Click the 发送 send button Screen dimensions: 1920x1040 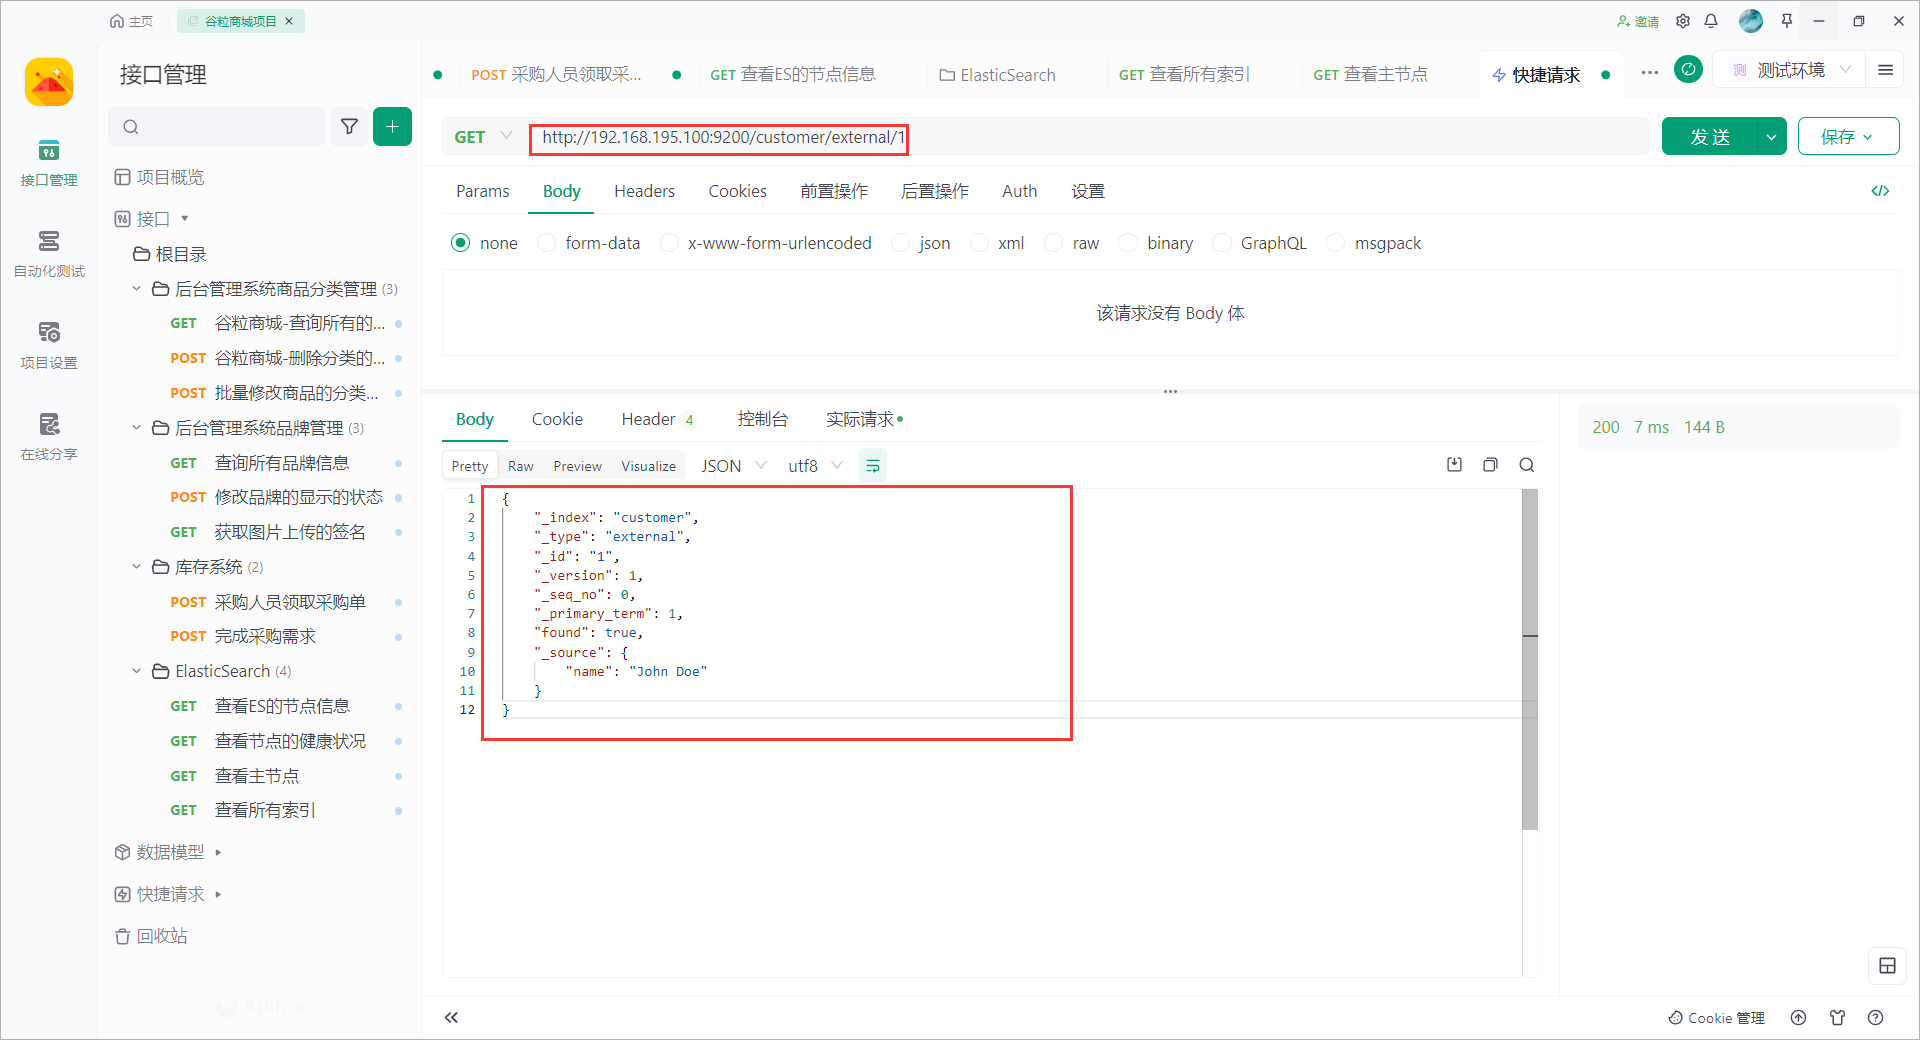[1709, 137]
